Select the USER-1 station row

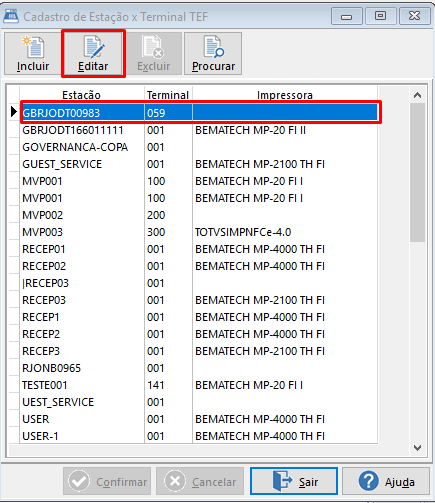tap(199, 436)
